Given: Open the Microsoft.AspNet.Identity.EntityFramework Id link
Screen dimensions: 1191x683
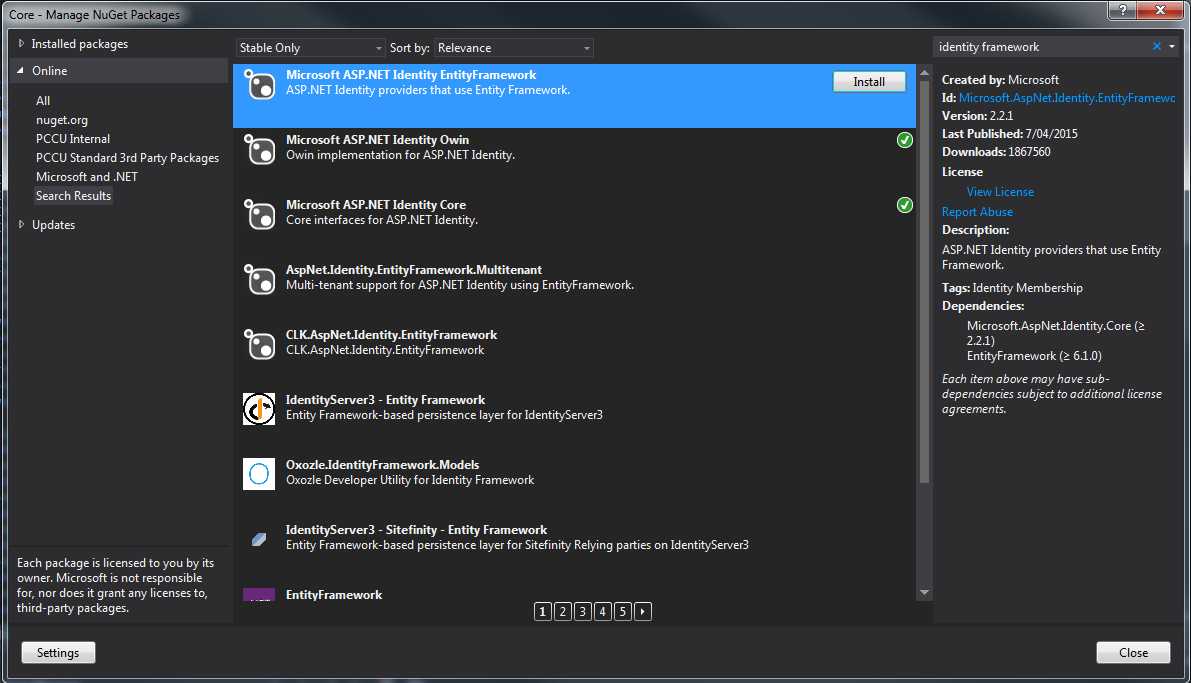Looking at the screenshot, I should [1066, 98].
